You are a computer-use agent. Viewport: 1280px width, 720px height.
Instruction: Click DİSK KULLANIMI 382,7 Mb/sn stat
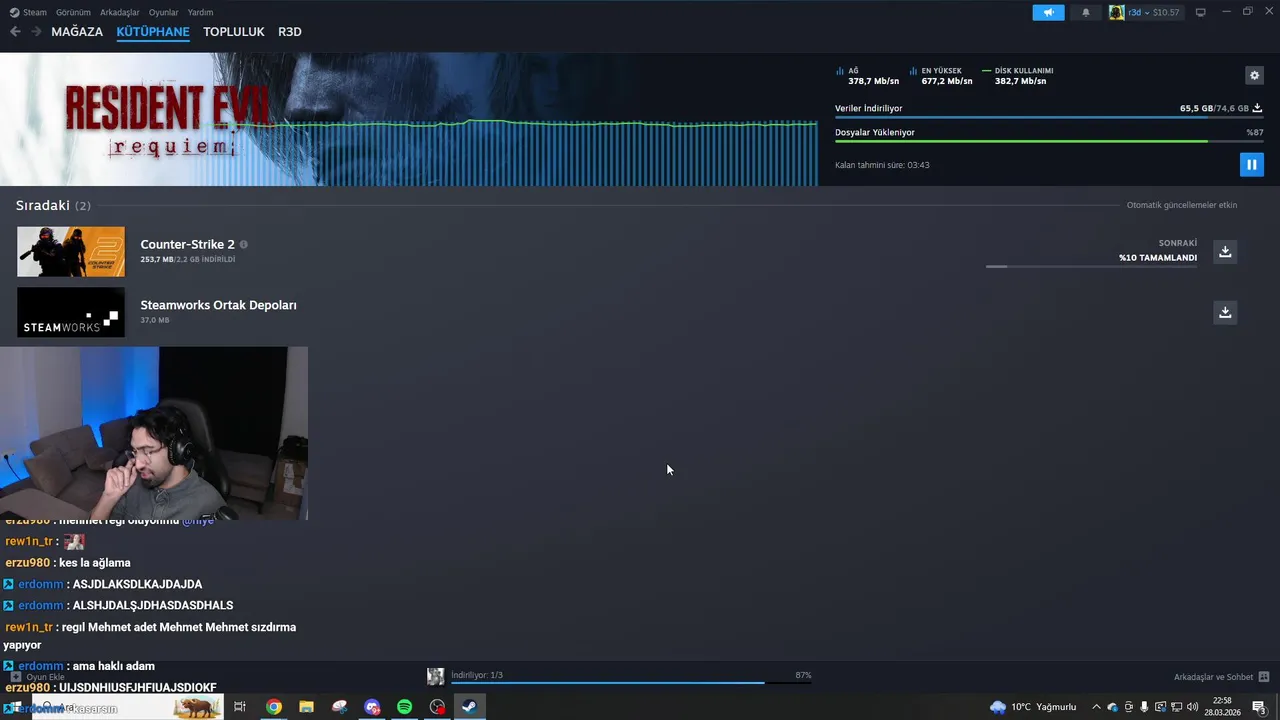[x=1018, y=76]
